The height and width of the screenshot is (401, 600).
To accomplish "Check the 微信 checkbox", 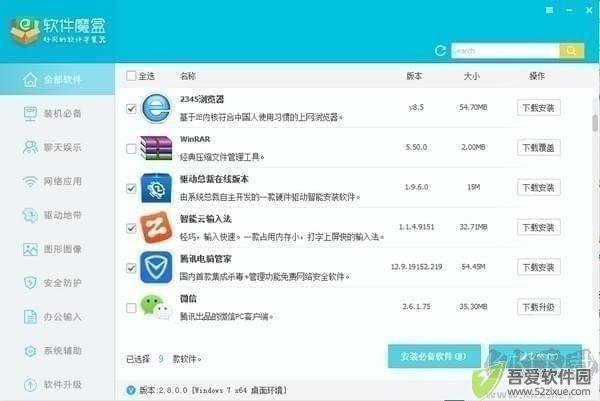I will coord(131,308).
